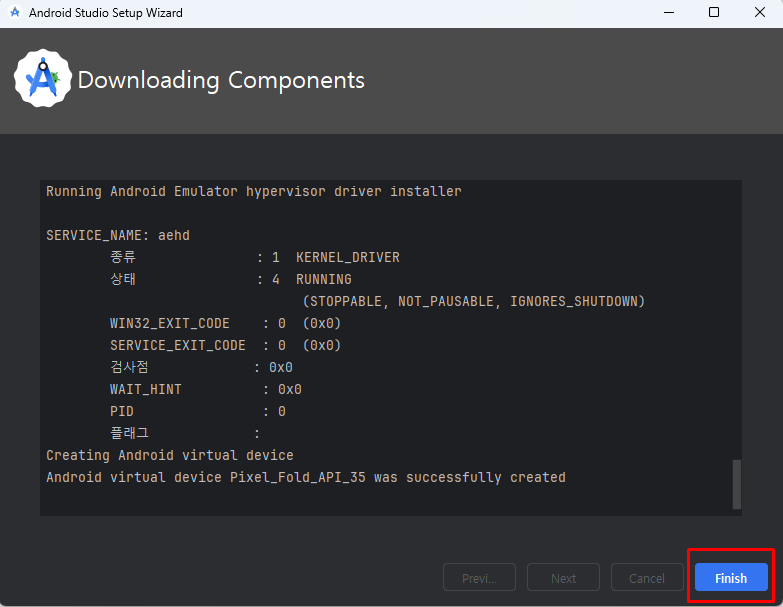This screenshot has width=783, height=607.
Task: Click the Finish button
Action: (731, 577)
